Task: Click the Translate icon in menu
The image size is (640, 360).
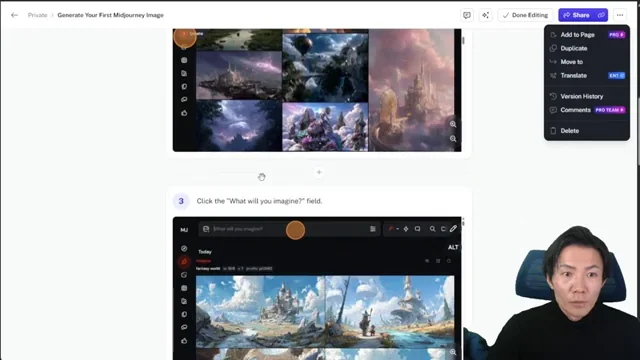Action: [x=553, y=76]
